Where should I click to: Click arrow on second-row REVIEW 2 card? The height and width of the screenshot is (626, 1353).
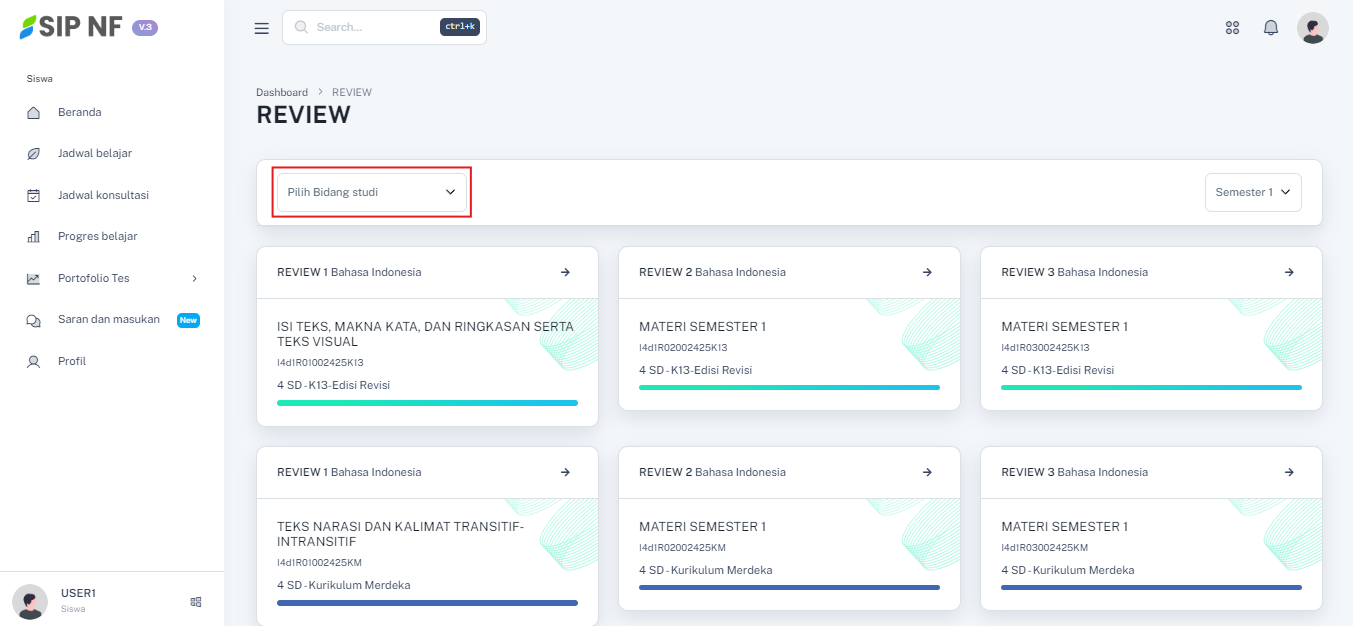tap(927, 472)
